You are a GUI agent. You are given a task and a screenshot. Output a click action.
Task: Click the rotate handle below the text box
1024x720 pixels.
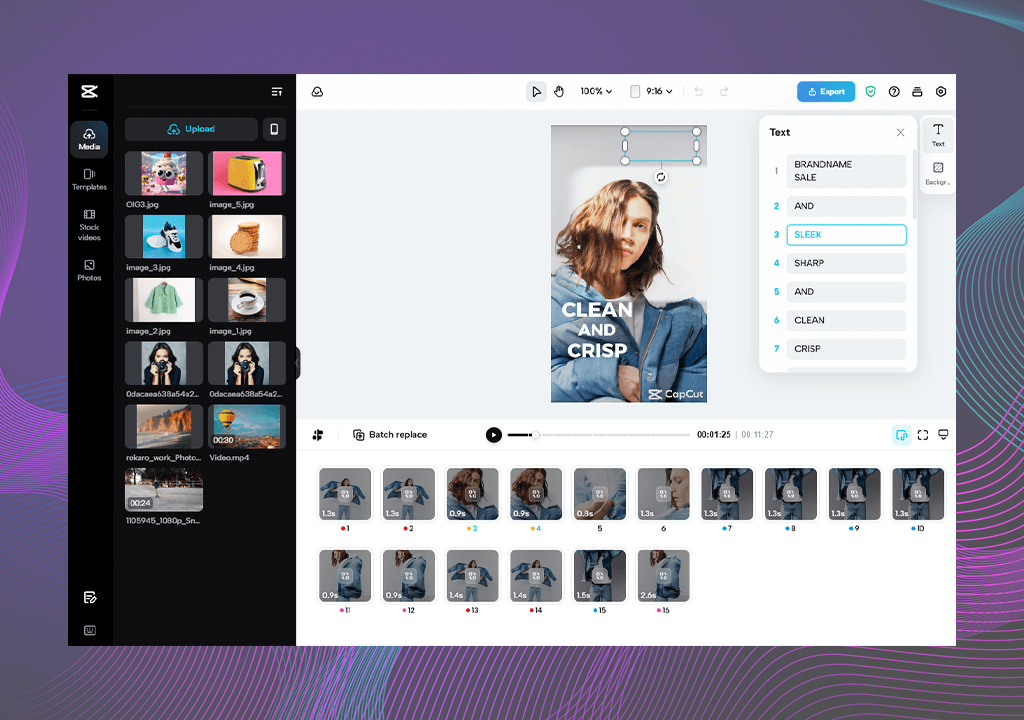(661, 177)
